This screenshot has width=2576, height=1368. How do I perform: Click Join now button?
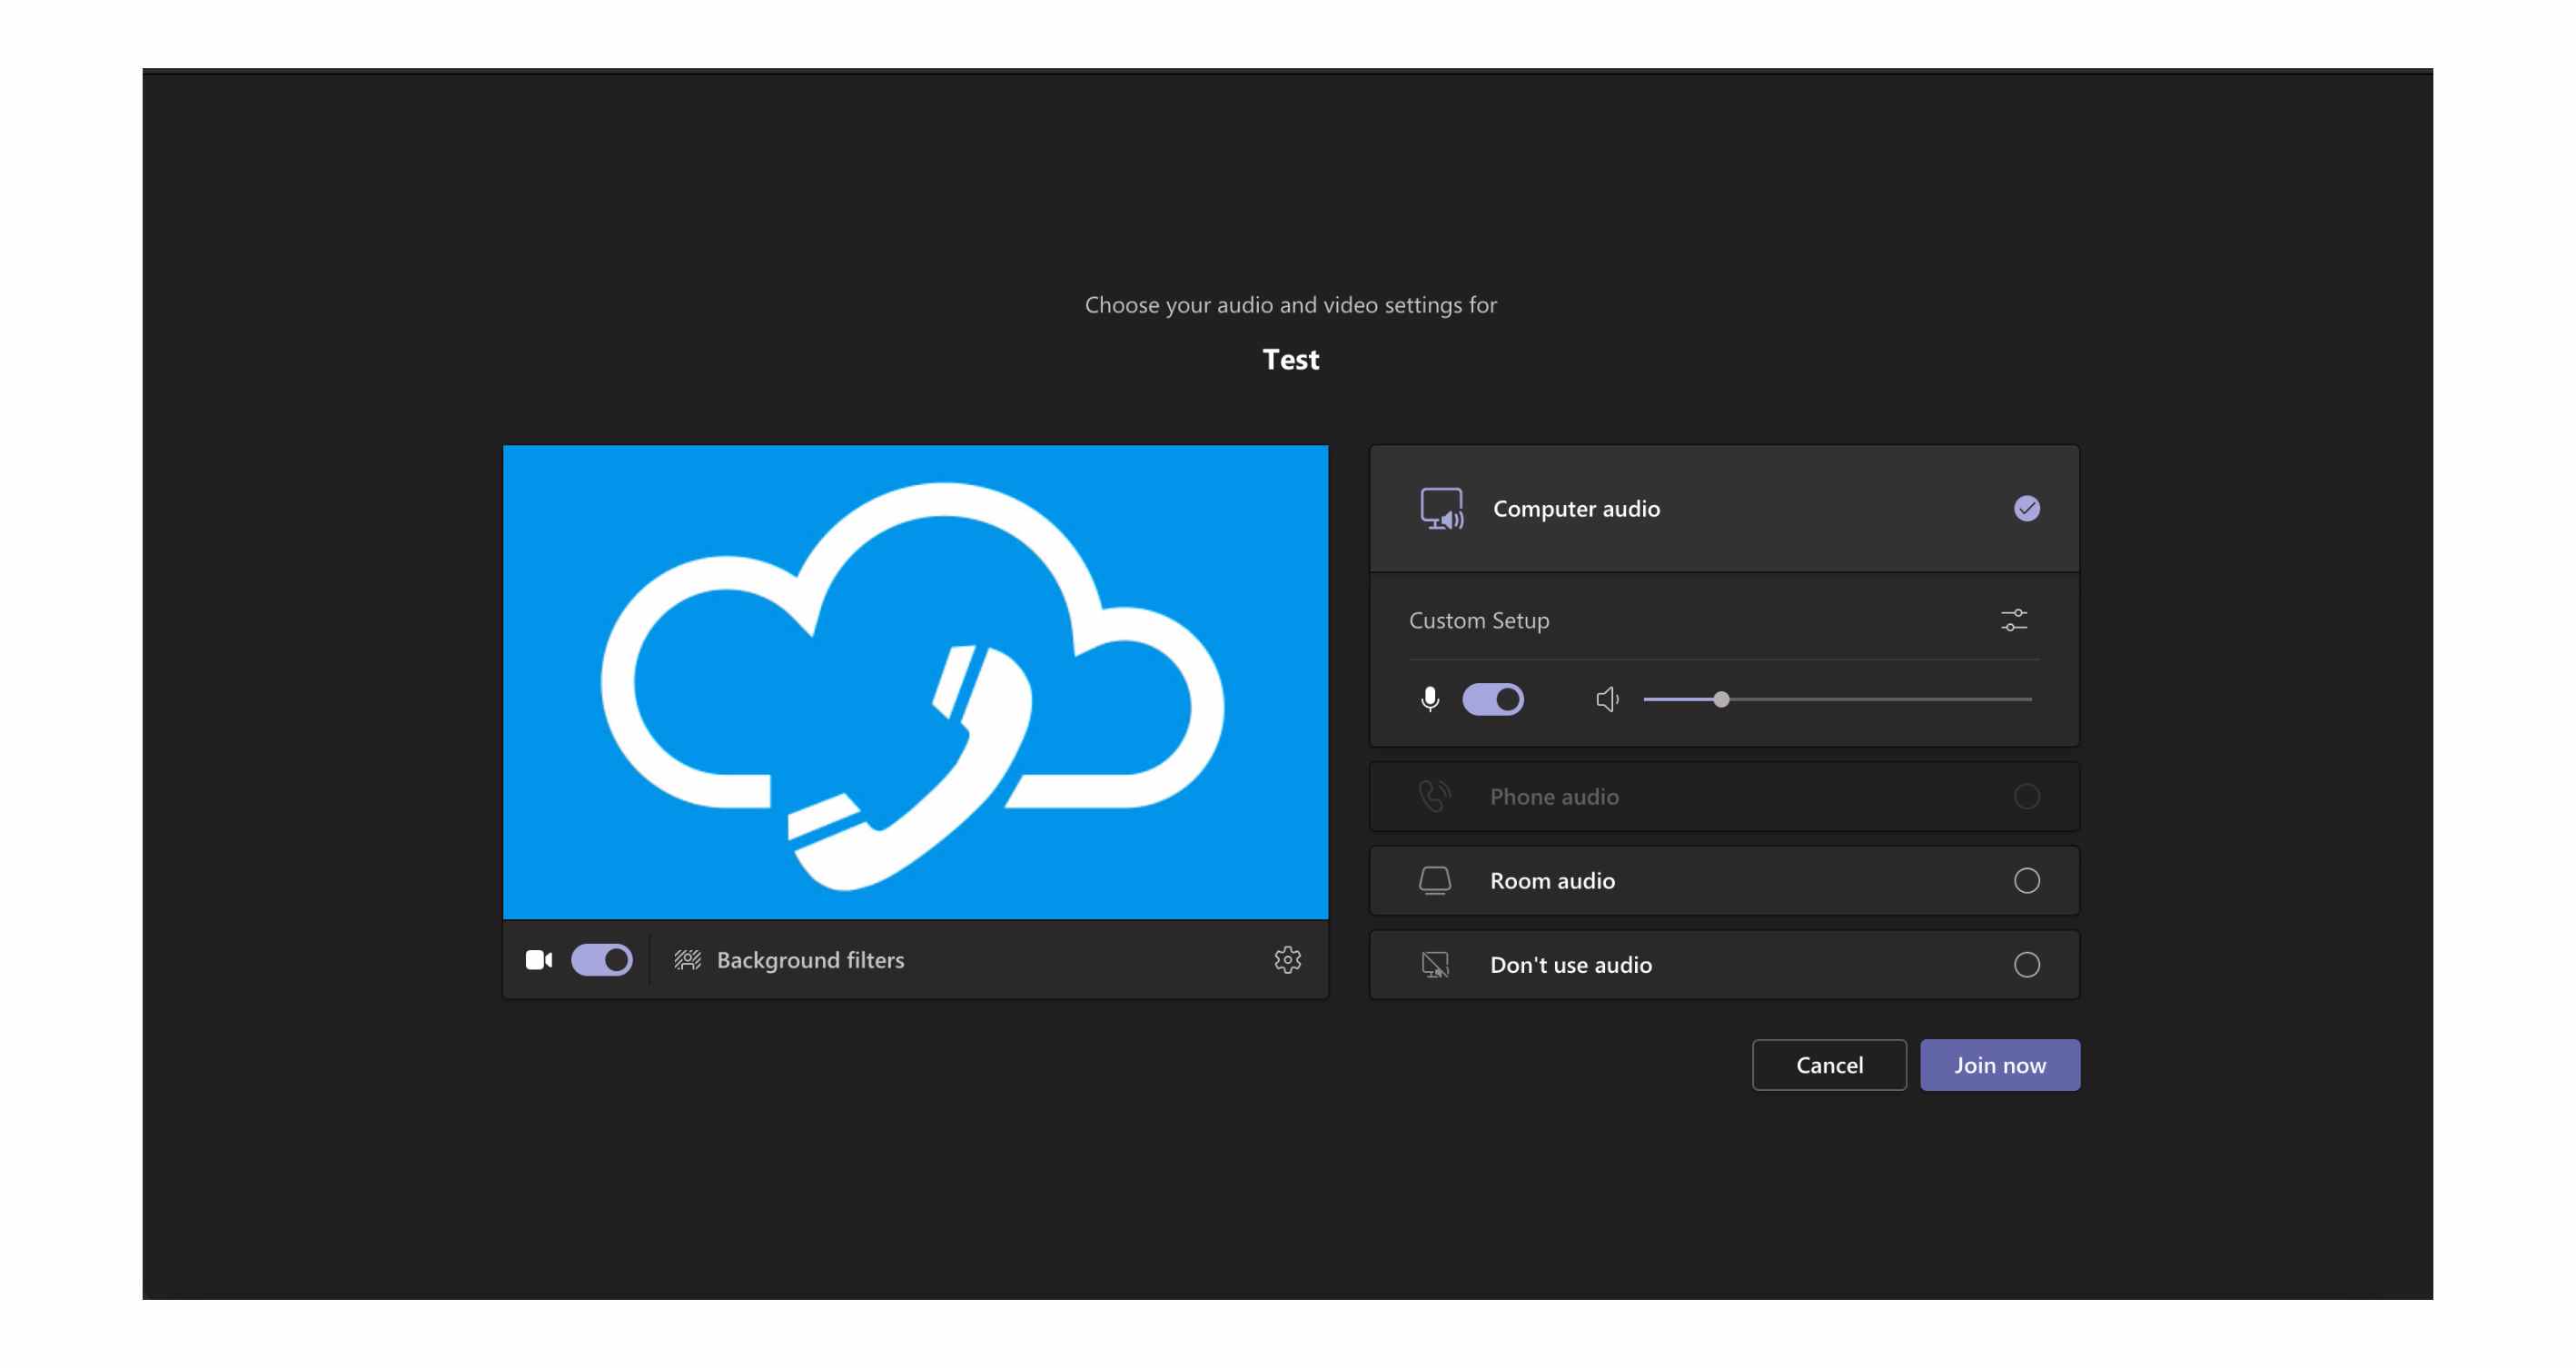pos(2000,1065)
